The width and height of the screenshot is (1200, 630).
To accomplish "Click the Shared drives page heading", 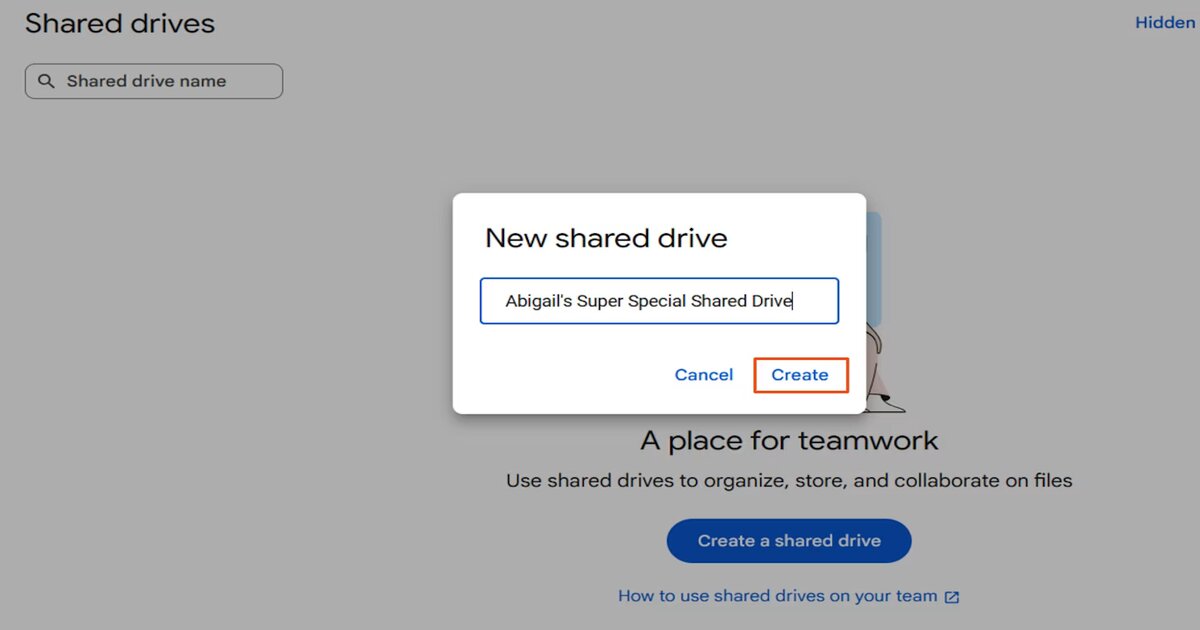I will pos(120,24).
